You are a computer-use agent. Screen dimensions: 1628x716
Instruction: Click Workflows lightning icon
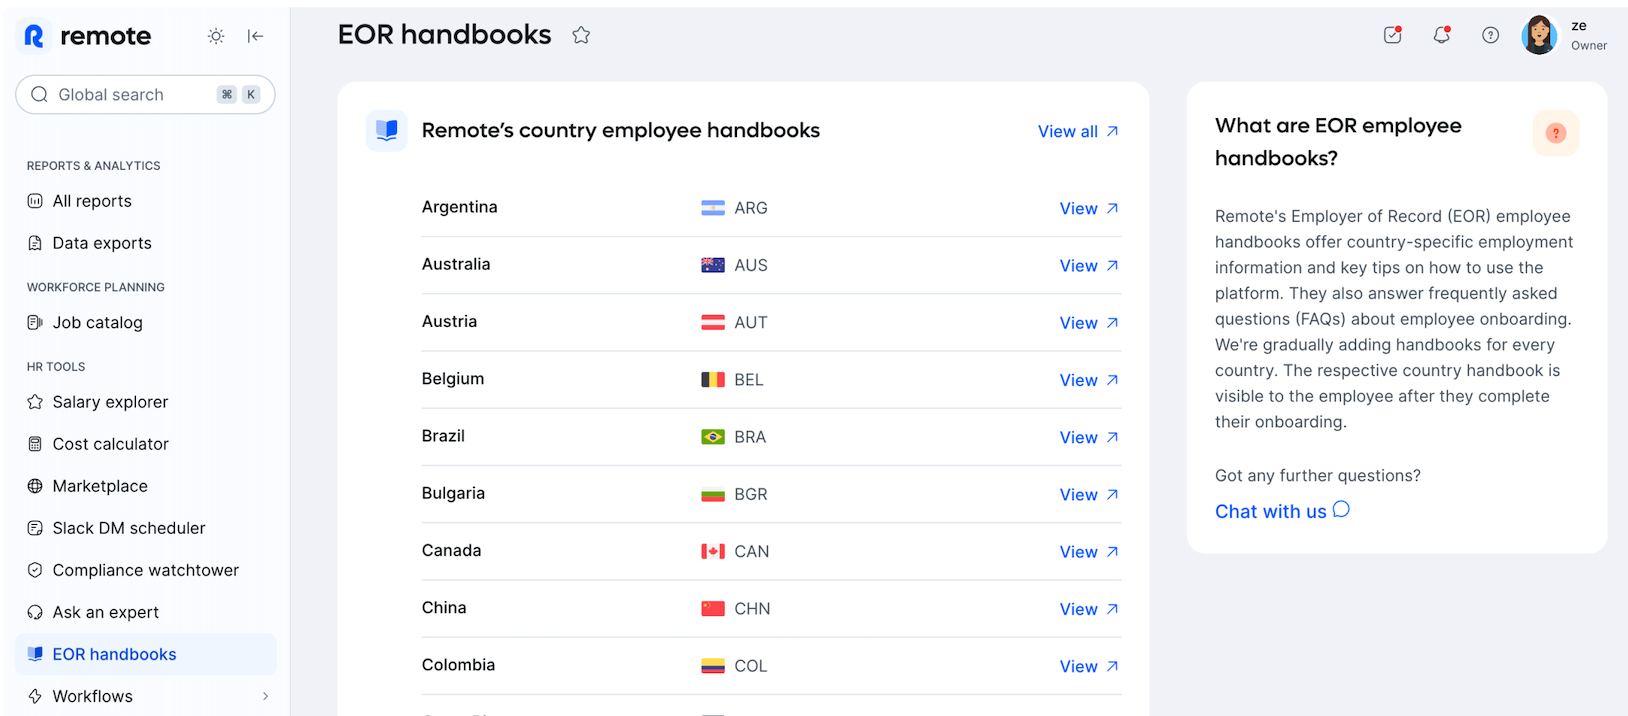[x=35, y=696]
